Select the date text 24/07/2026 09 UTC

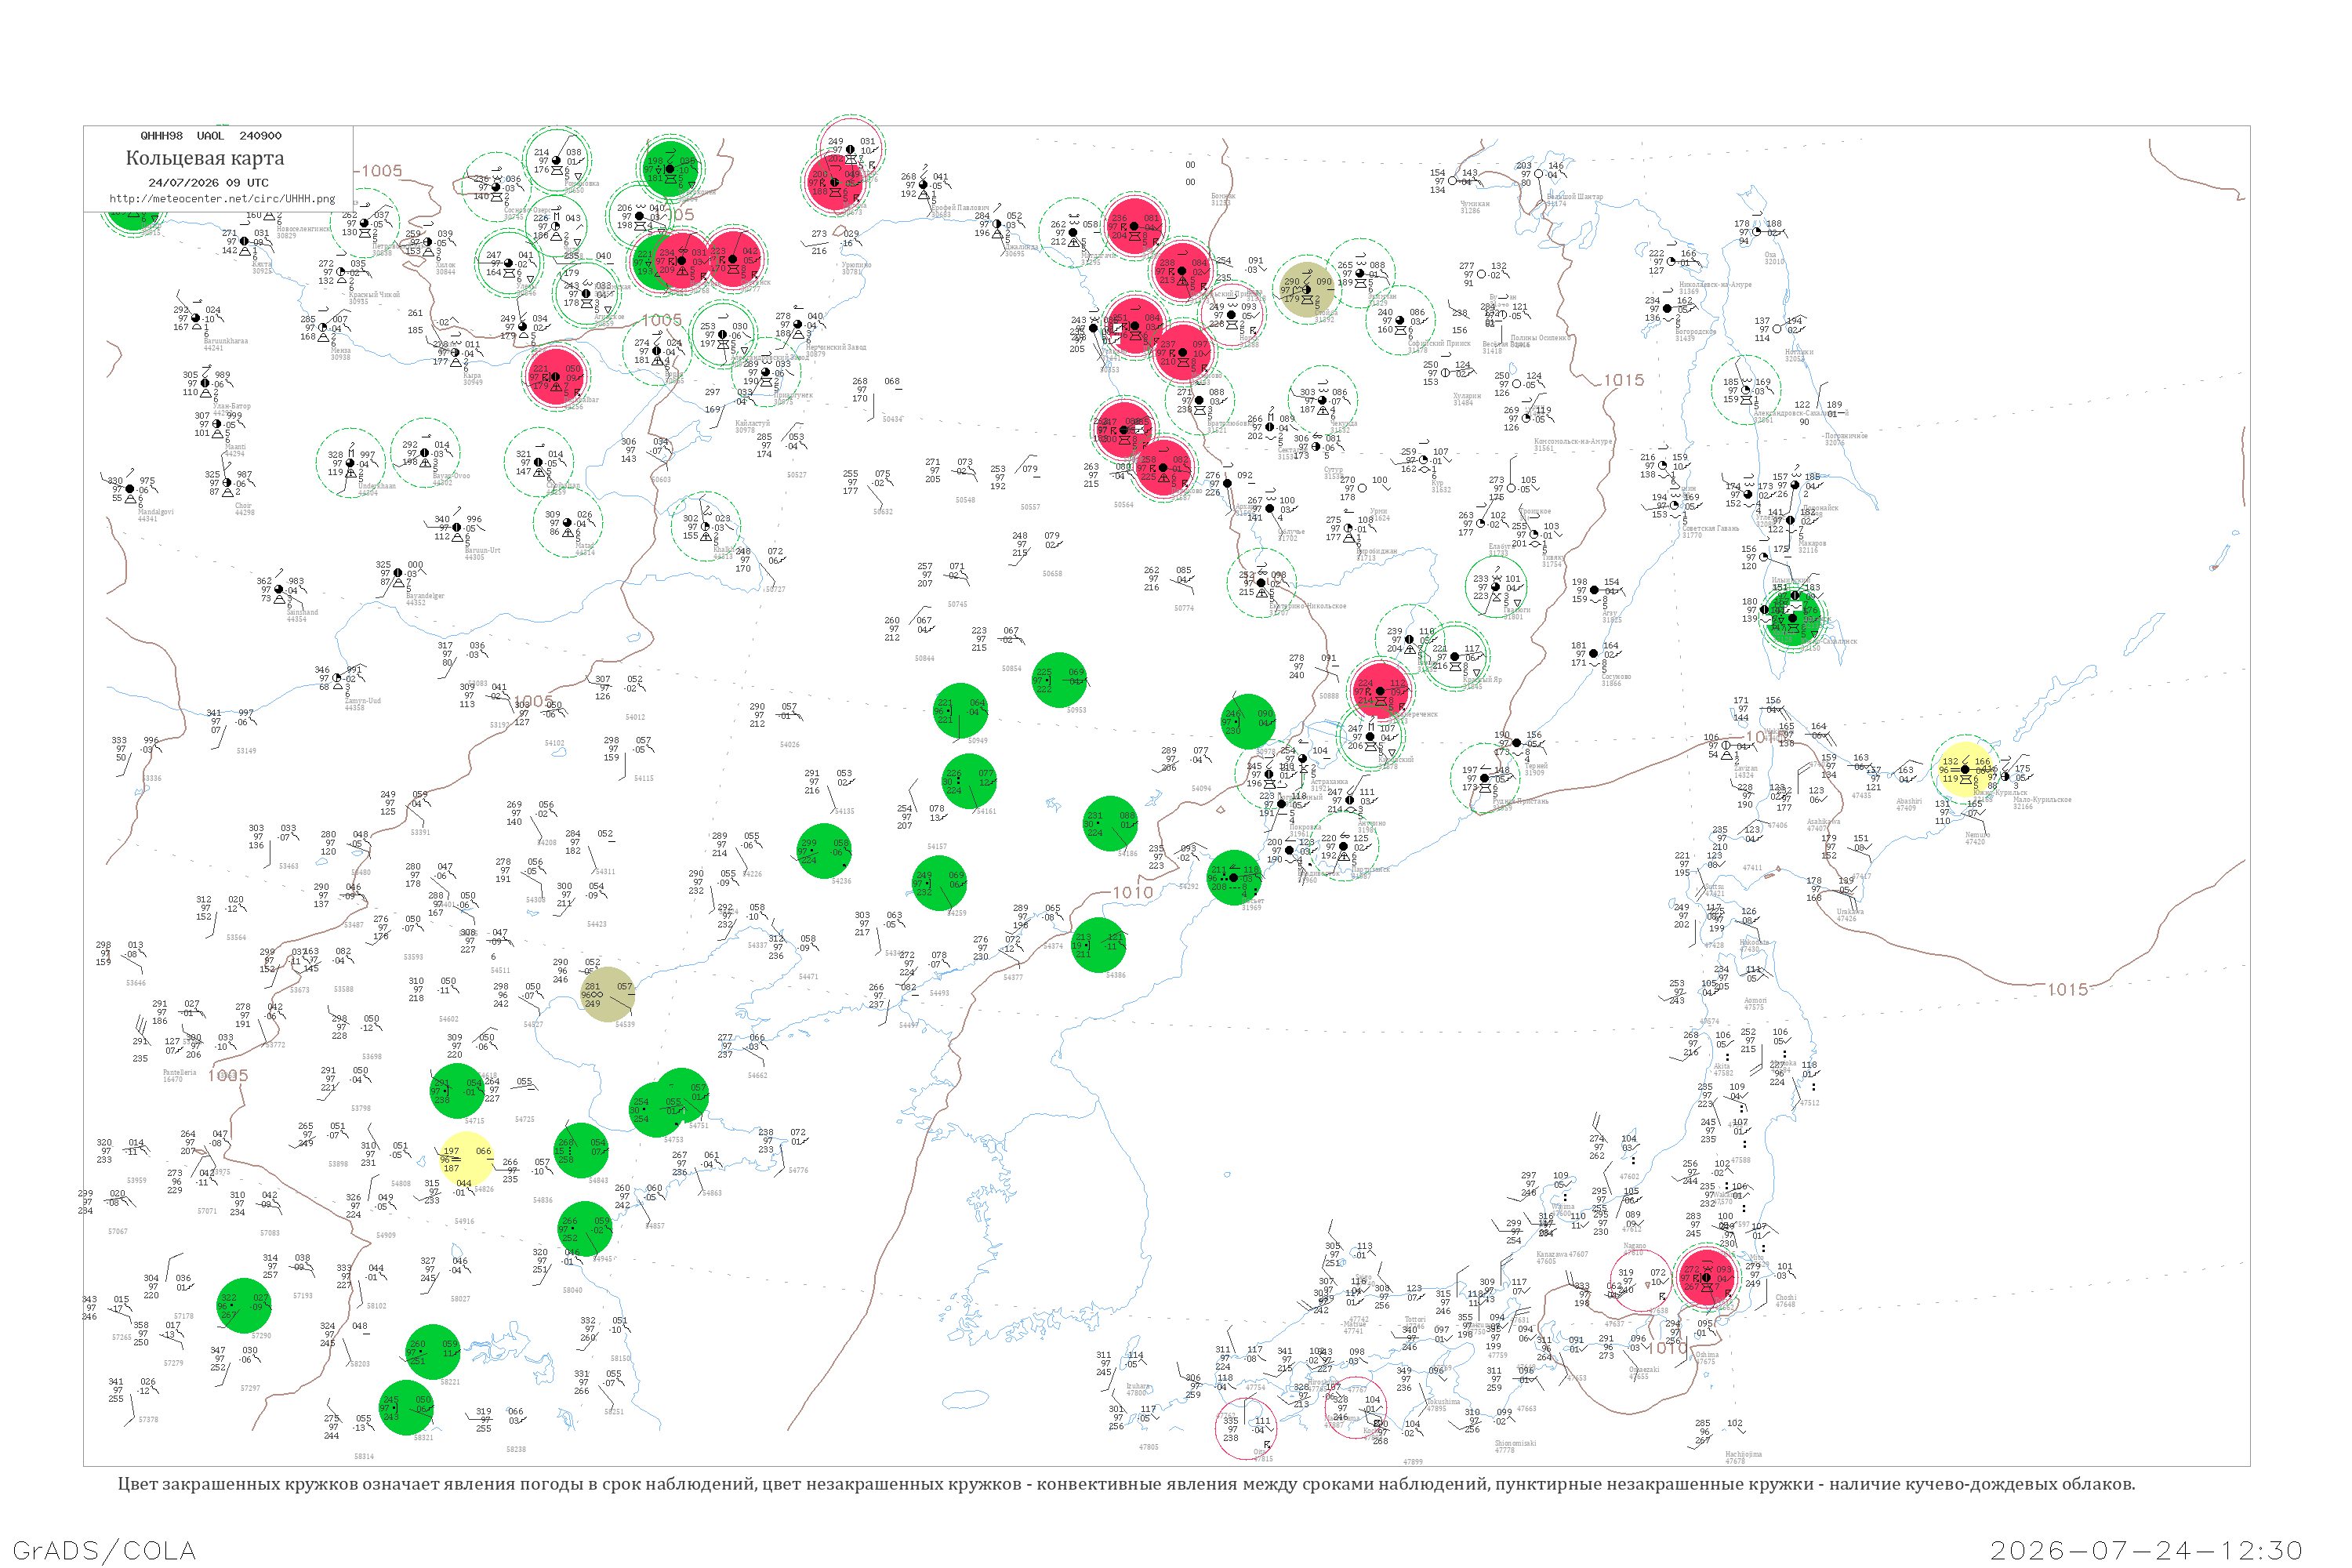point(208,183)
